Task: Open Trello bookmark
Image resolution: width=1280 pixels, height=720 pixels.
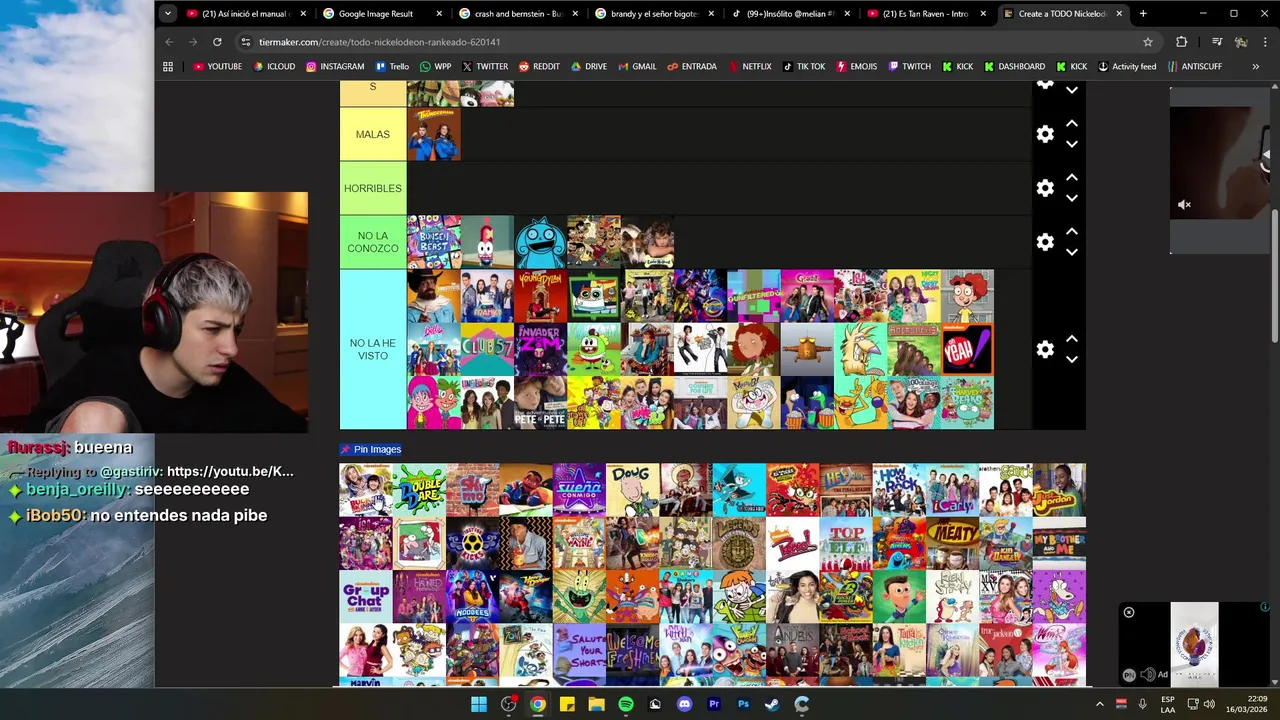Action: point(392,67)
